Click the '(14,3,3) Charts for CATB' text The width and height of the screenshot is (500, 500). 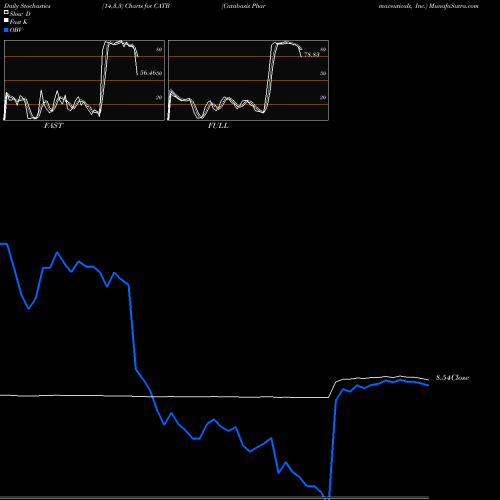pyautogui.click(x=136, y=6)
